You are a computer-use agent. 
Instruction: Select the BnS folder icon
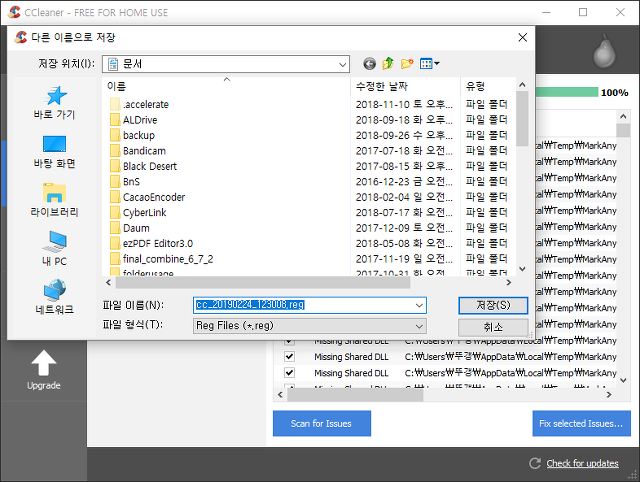(x=115, y=182)
